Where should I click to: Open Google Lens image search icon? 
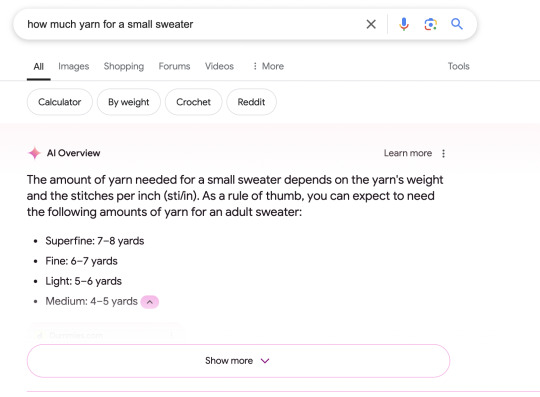[x=430, y=24]
